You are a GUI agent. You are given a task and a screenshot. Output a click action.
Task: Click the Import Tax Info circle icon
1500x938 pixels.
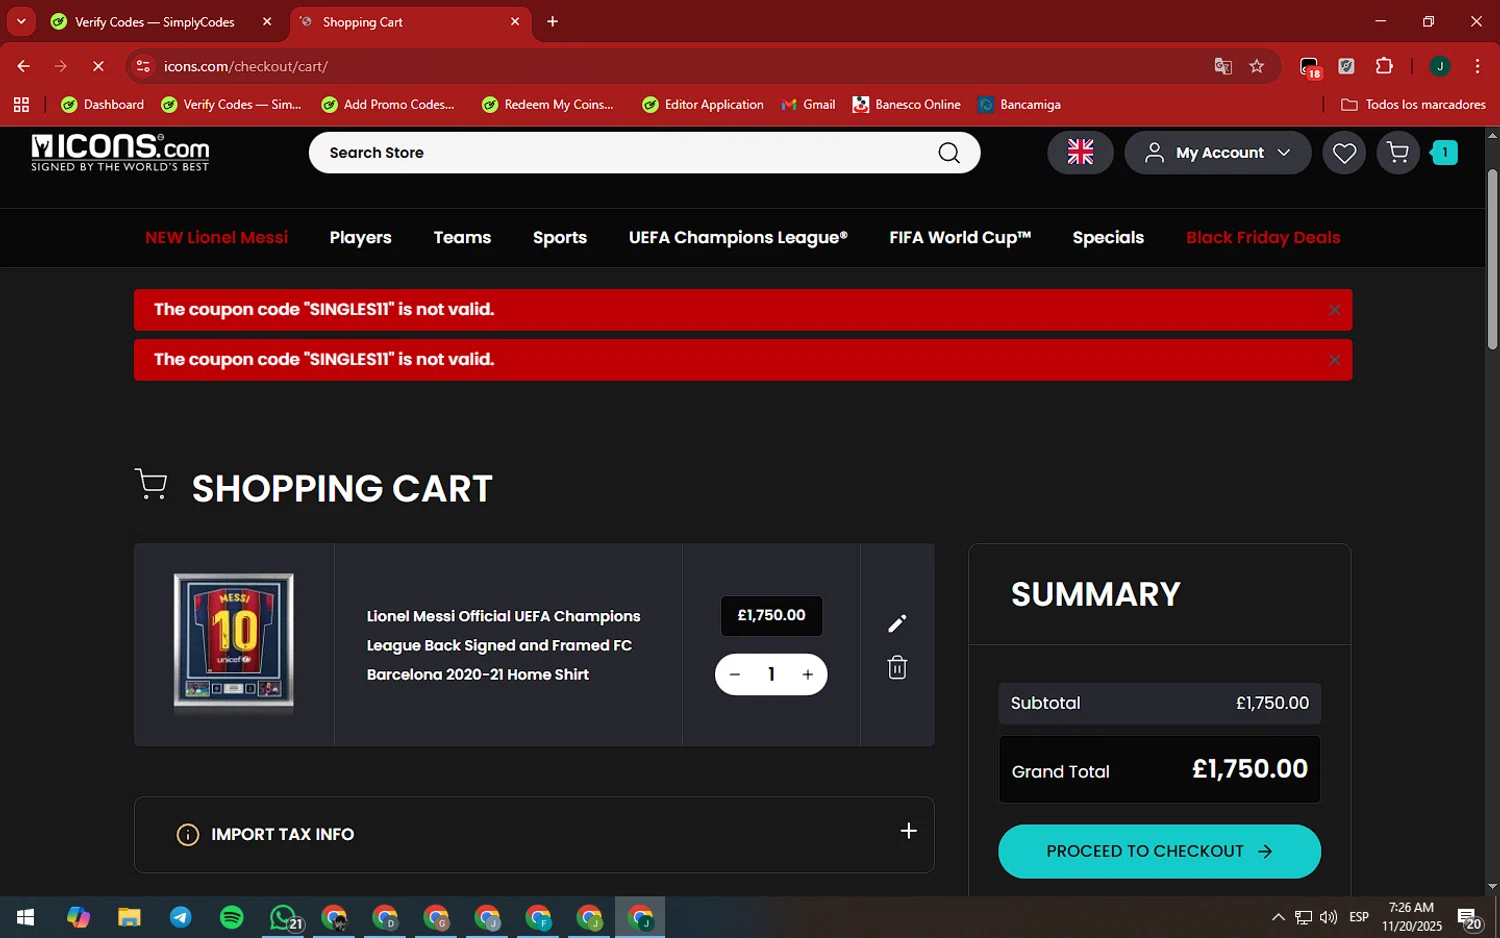tap(188, 835)
